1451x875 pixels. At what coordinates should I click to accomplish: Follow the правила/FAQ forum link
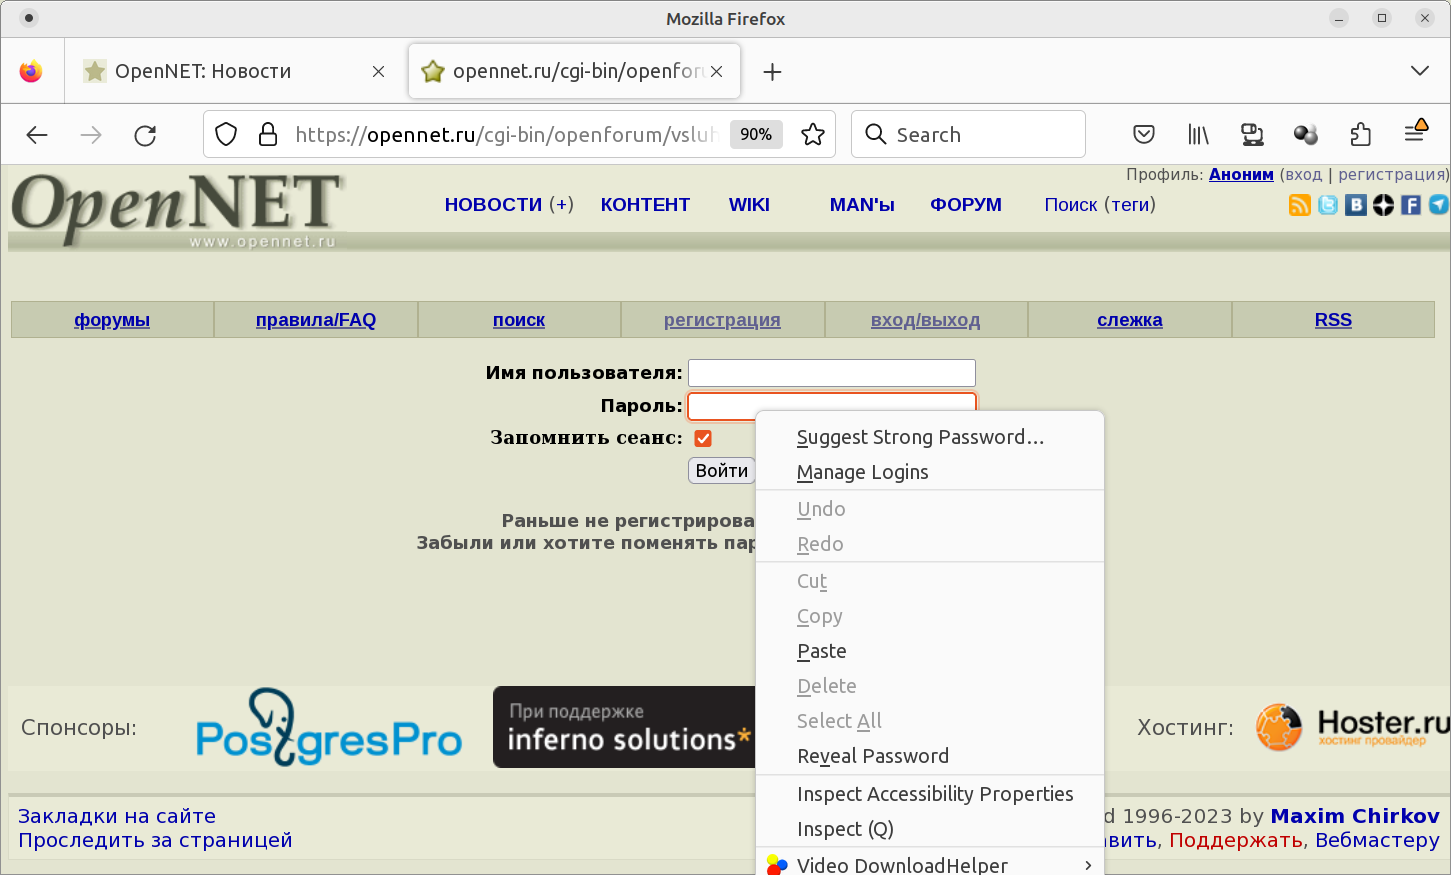[316, 320]
